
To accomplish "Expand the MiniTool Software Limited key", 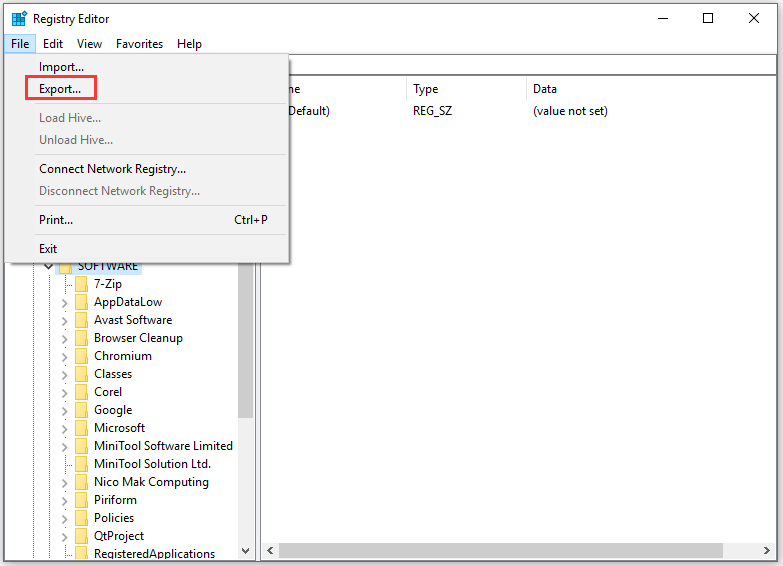I will (x=64, y=447).
